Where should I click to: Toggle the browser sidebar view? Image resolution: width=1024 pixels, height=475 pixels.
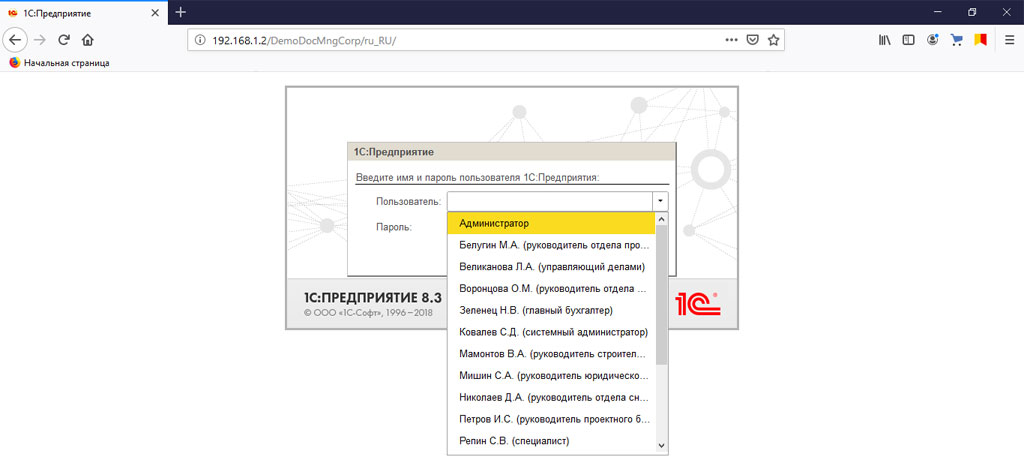coord(908,40)
